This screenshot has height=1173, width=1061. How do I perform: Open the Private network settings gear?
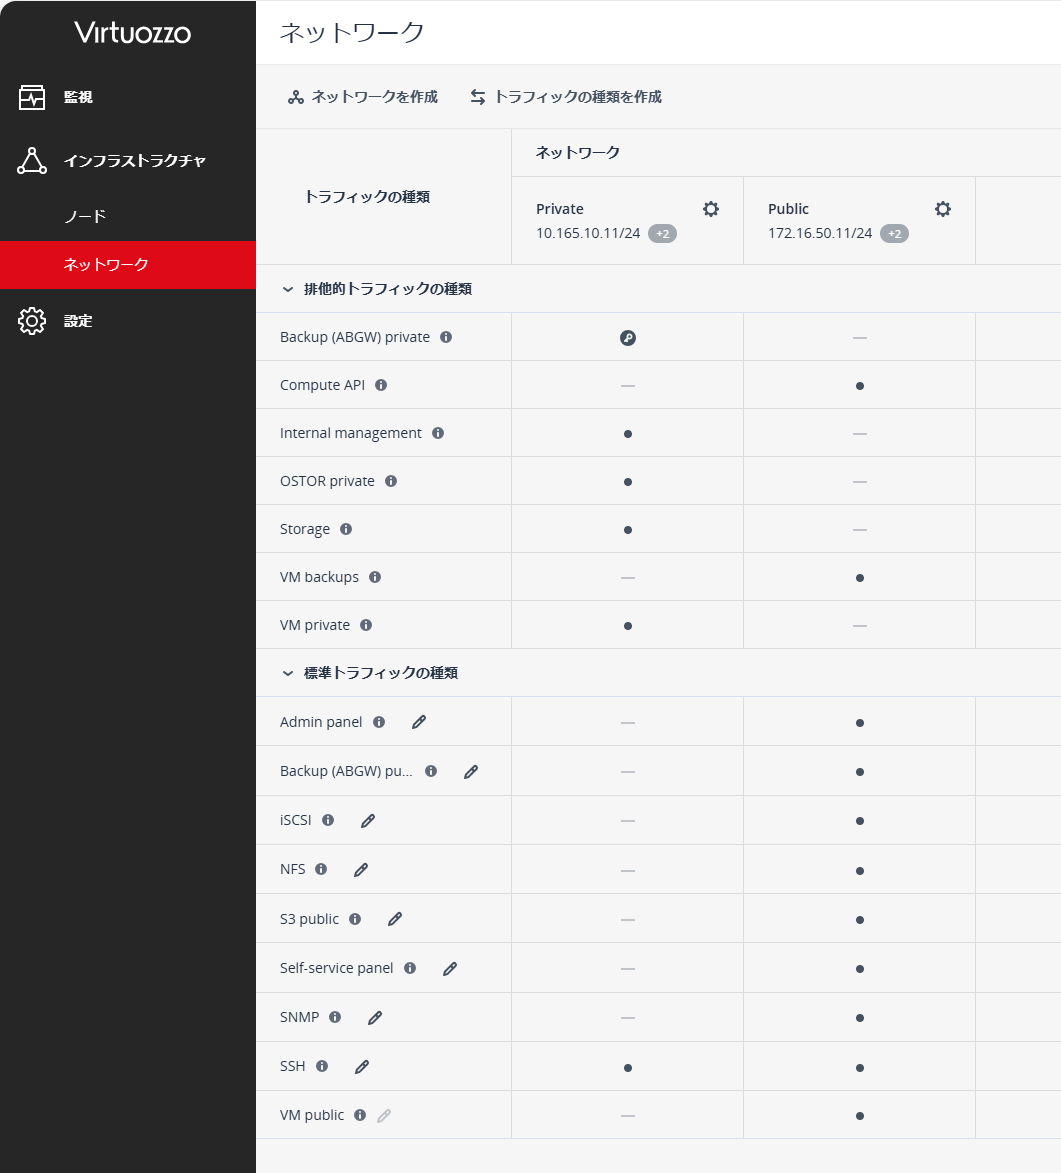coord(711,209)
